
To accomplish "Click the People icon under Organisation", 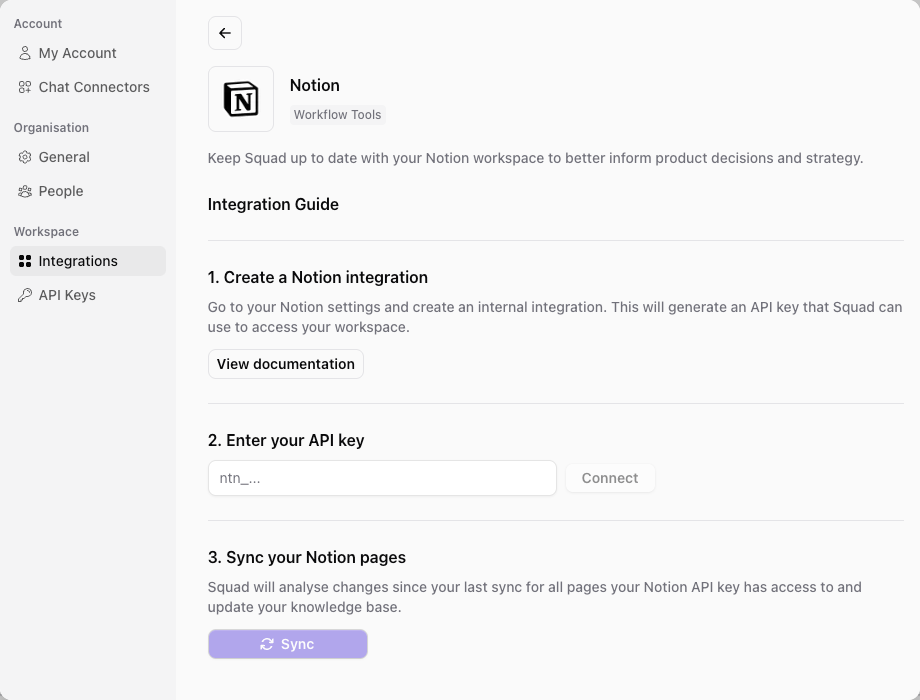I will click(24, 191).
